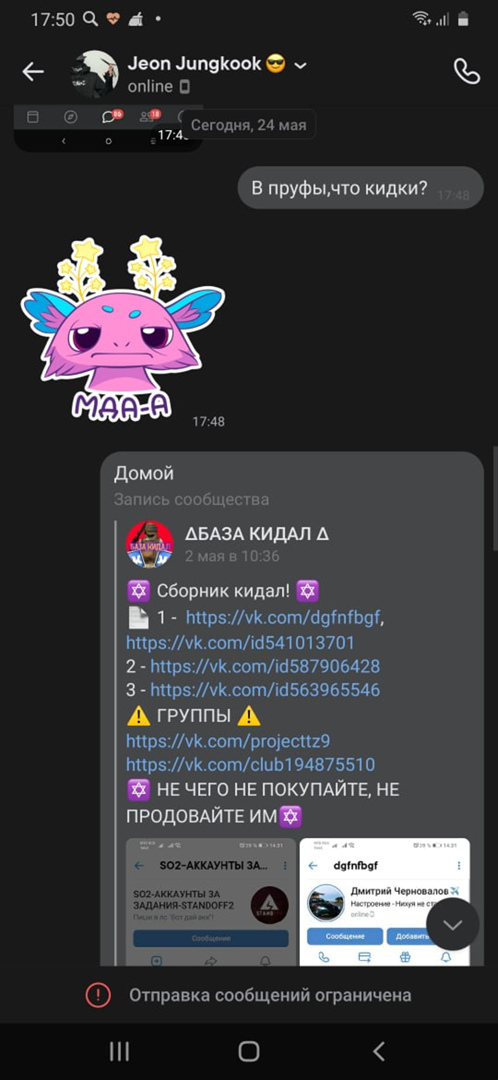Tap the message bubble 'В пруфы,что кидки?'

(x=360, y=188)
